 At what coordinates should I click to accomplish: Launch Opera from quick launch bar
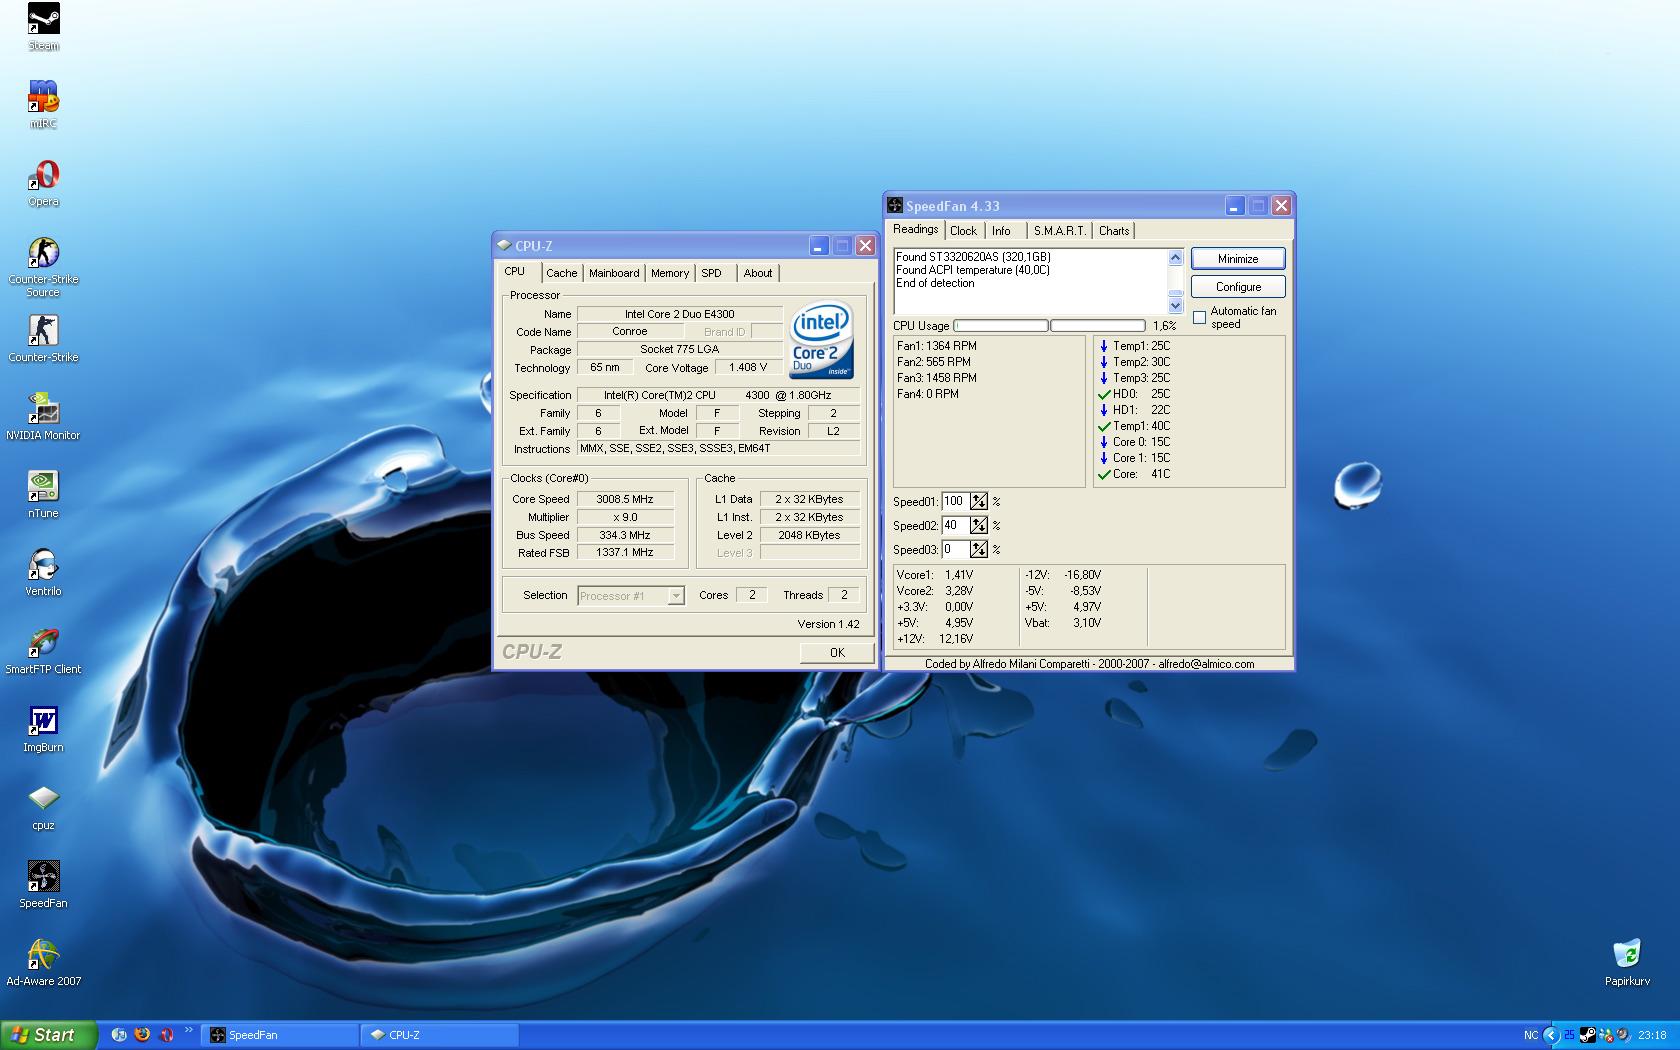[x=166, y=1035]
